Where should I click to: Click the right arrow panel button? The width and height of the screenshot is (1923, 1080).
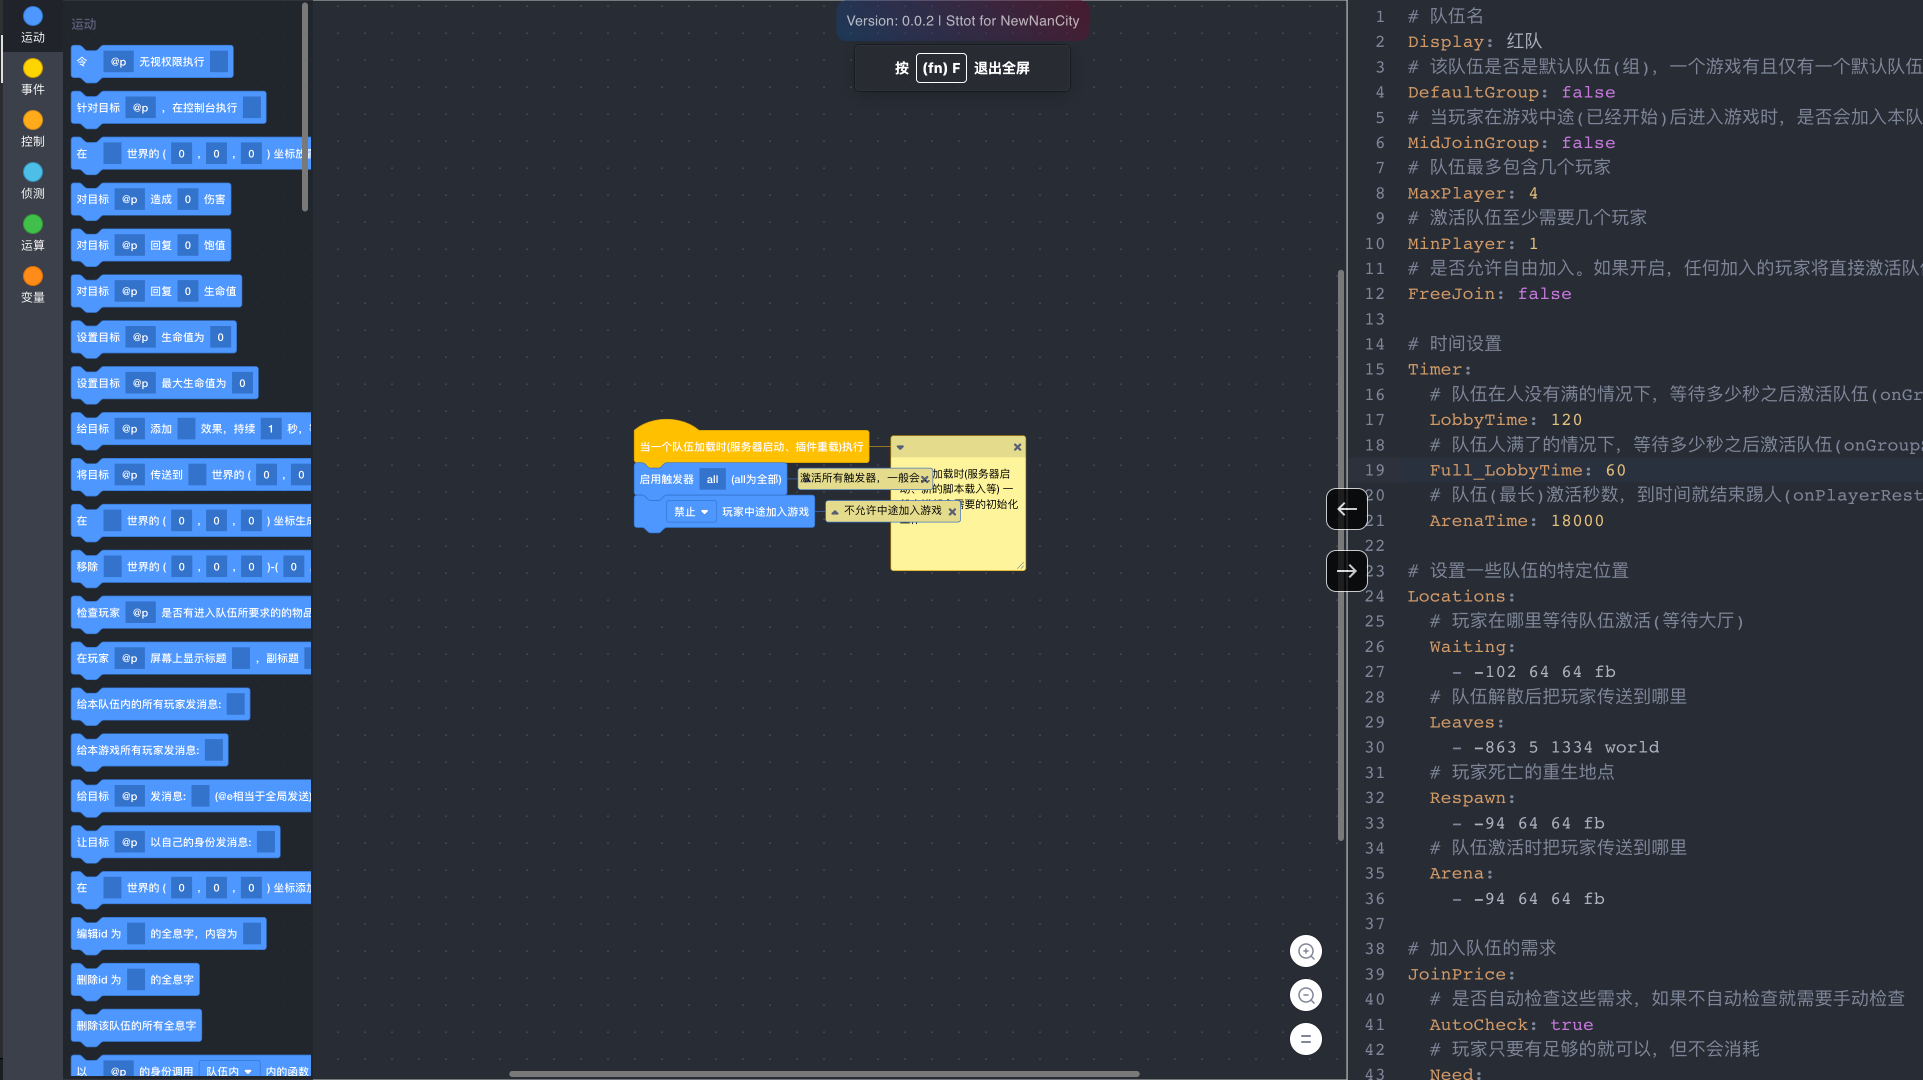(1346, 571)
